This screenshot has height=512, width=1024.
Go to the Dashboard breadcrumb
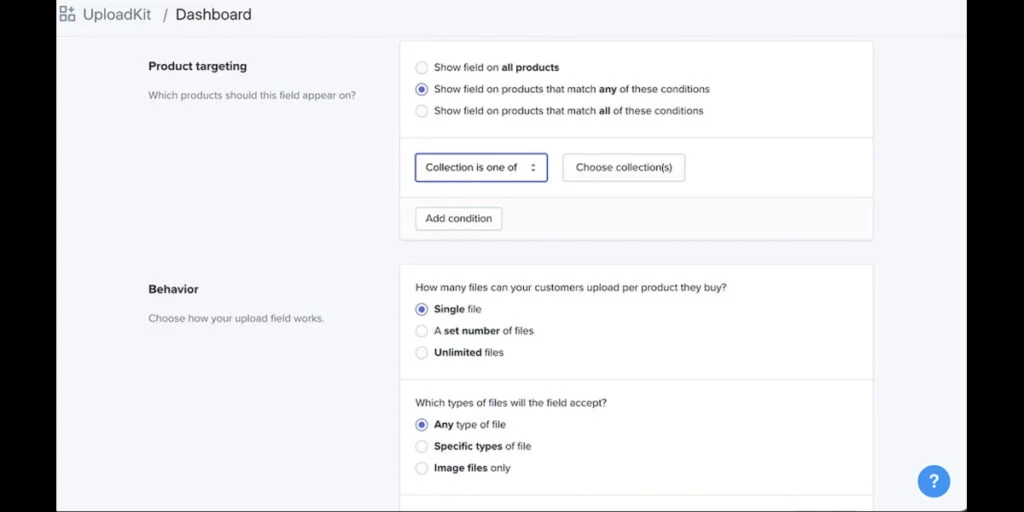click(x=213, y=15)
